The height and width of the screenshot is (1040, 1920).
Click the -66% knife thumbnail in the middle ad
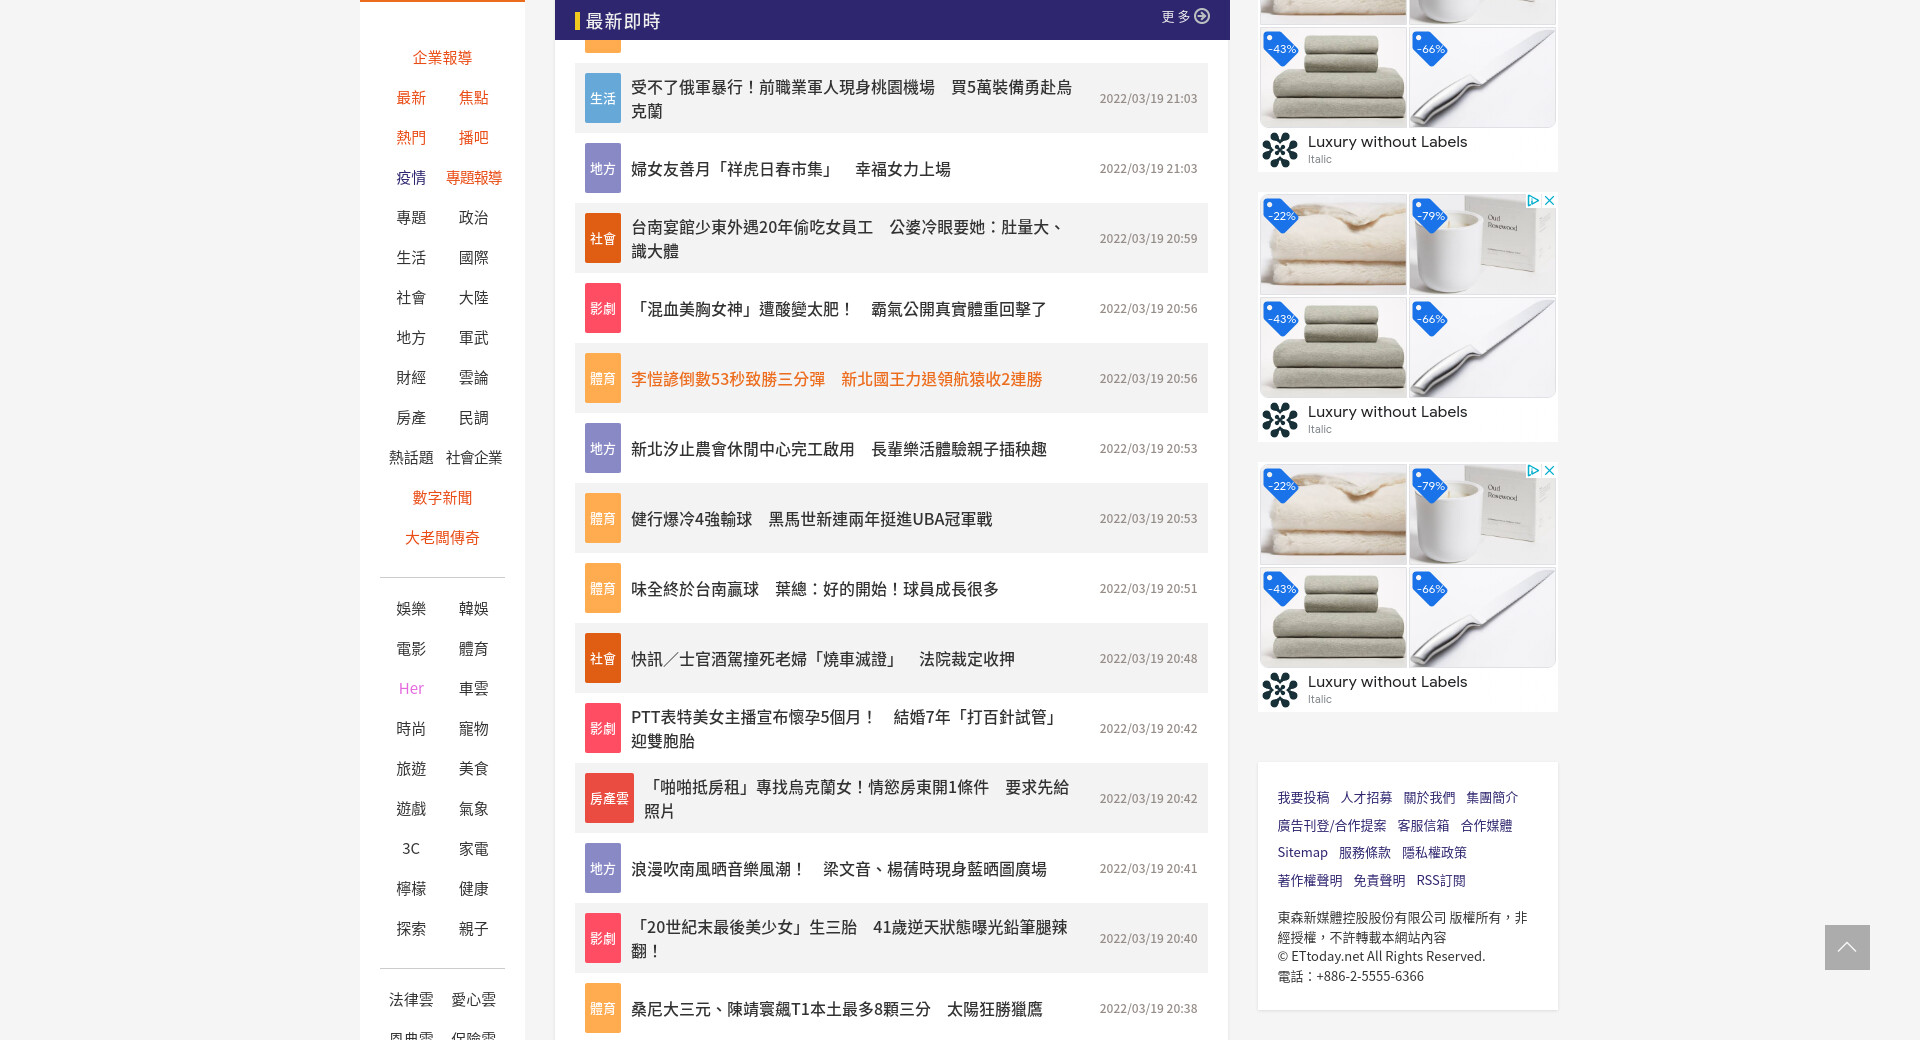(1482, 347)
